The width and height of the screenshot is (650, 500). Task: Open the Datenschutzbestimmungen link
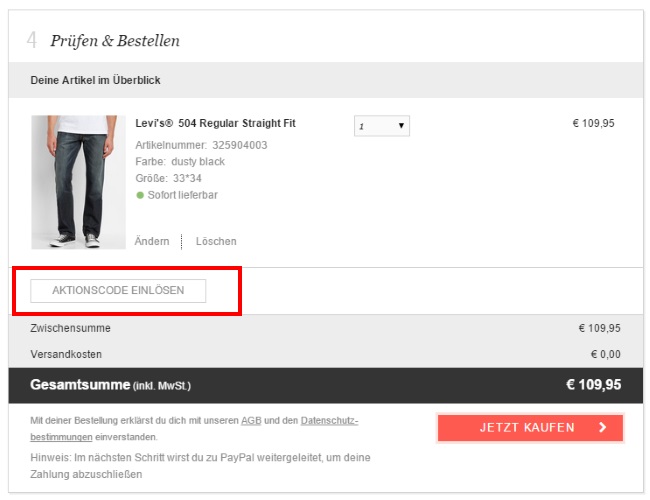pyautogui.click(x=330, y=420)
